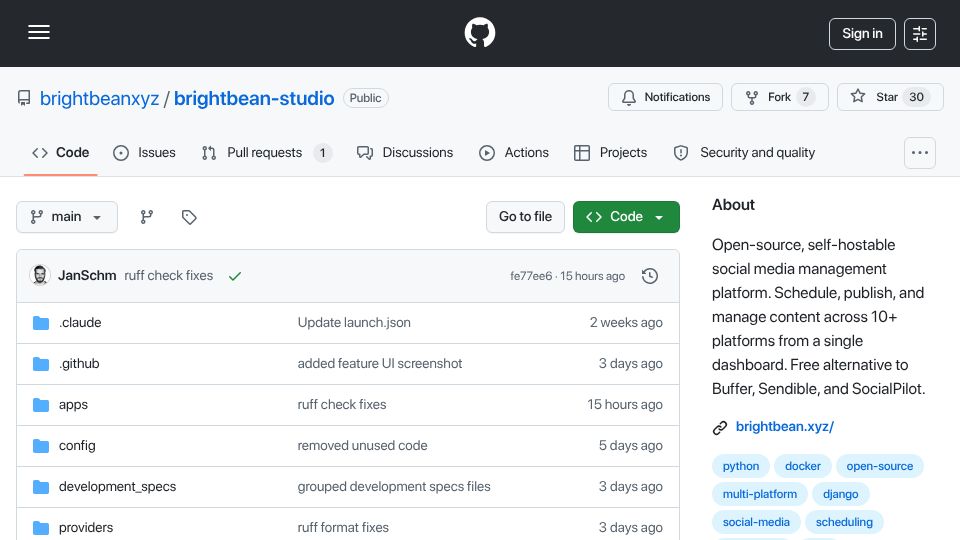Click folder icon beside .github
Image resolution: width=960 pixels, height=540 pixels.
pyautogui.click(x=41, y=364)
